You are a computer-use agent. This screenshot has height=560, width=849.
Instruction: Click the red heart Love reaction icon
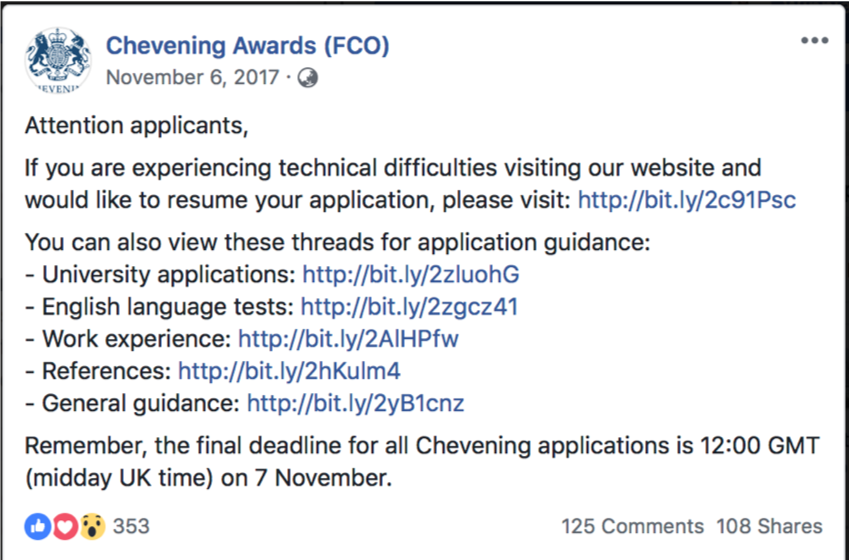pos(65,526)
